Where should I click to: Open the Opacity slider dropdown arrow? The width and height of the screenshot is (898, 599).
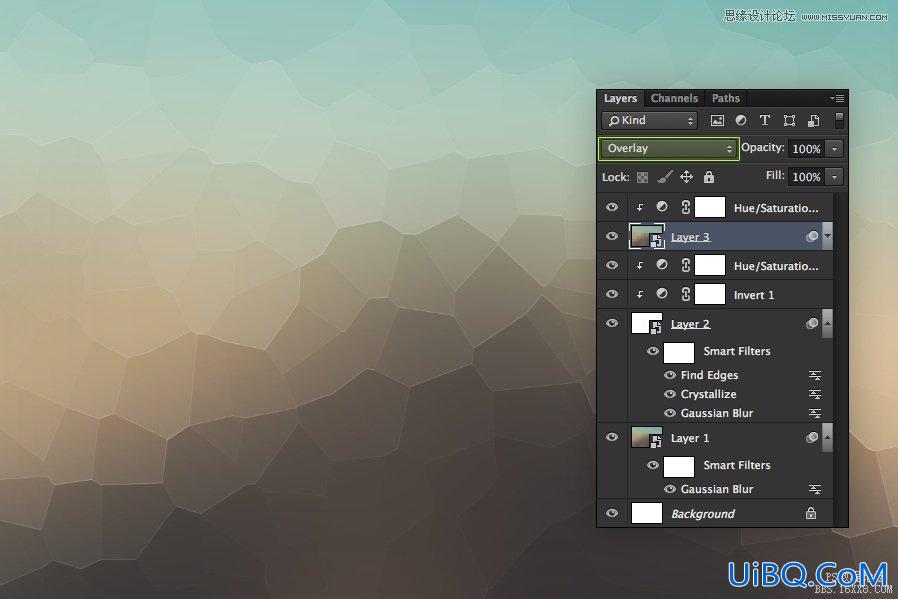[x=834, y=149]
